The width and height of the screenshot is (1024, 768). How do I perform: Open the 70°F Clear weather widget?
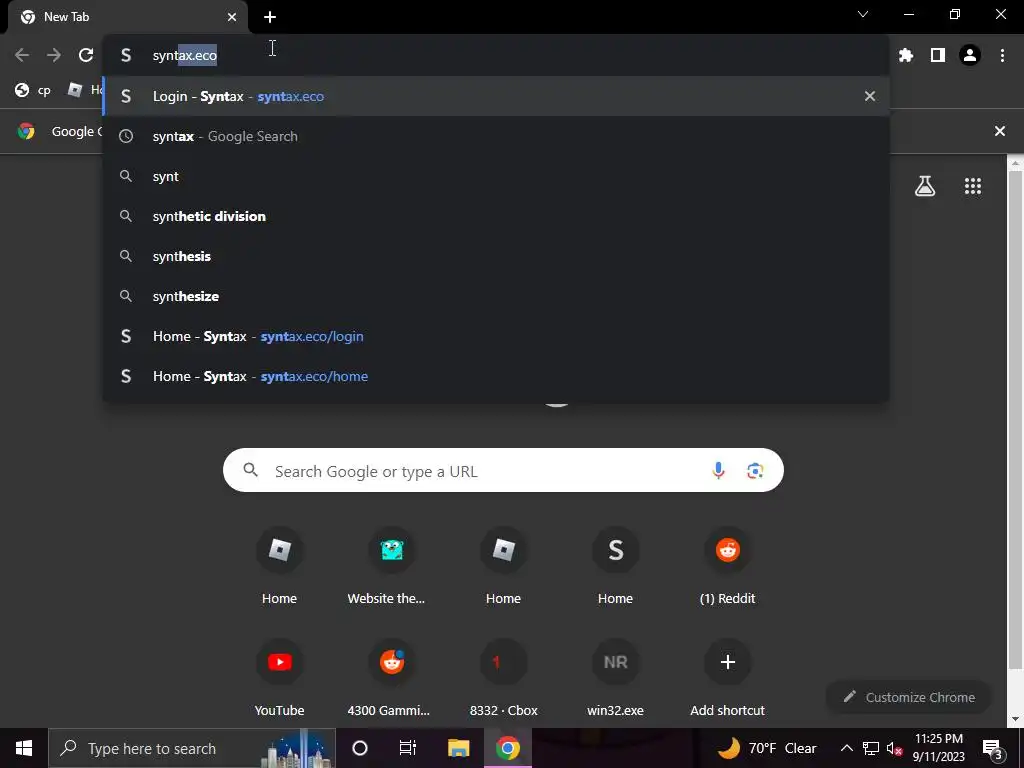pyautogui.click(x=768, y=748)
